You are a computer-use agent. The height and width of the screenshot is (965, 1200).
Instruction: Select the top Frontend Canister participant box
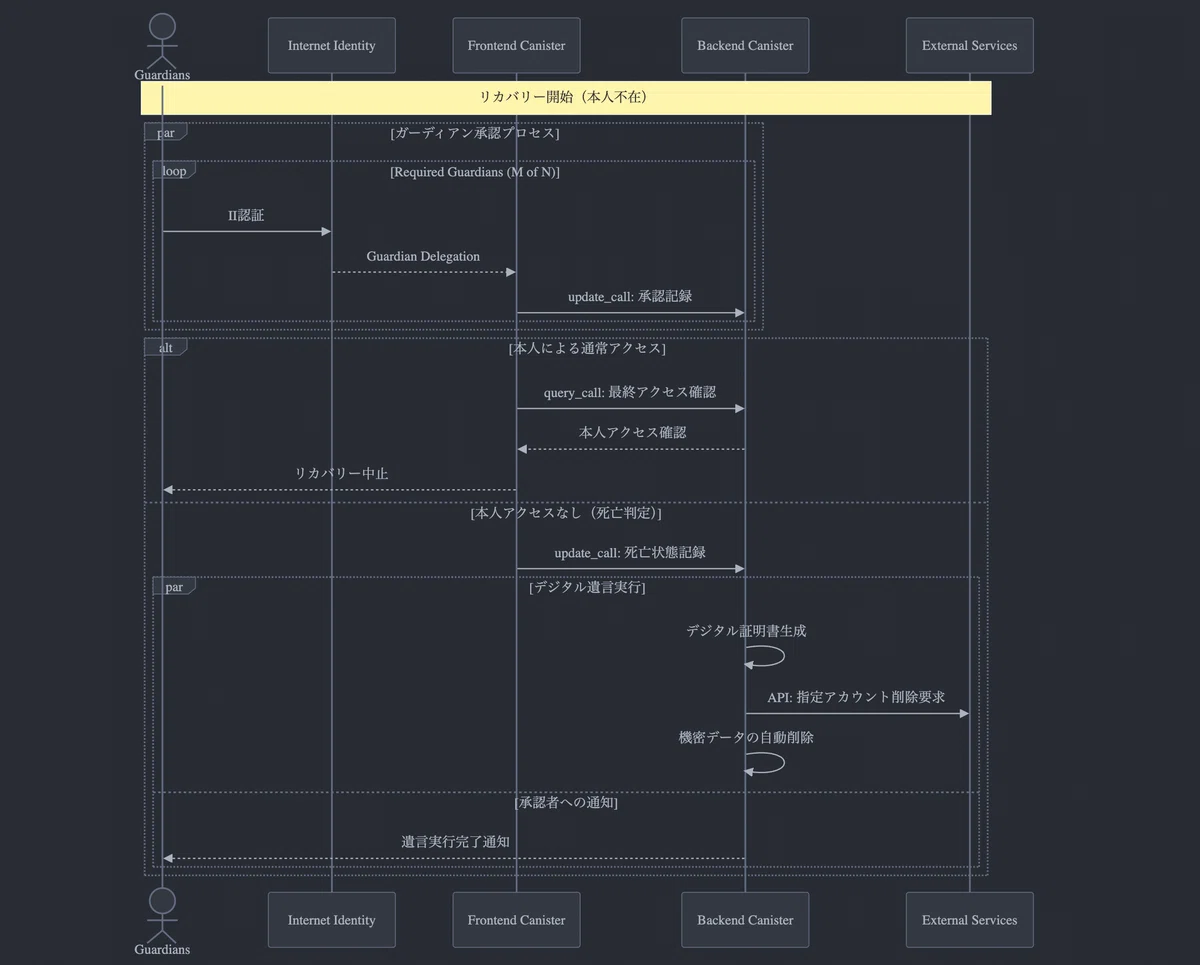coord(516,46)
